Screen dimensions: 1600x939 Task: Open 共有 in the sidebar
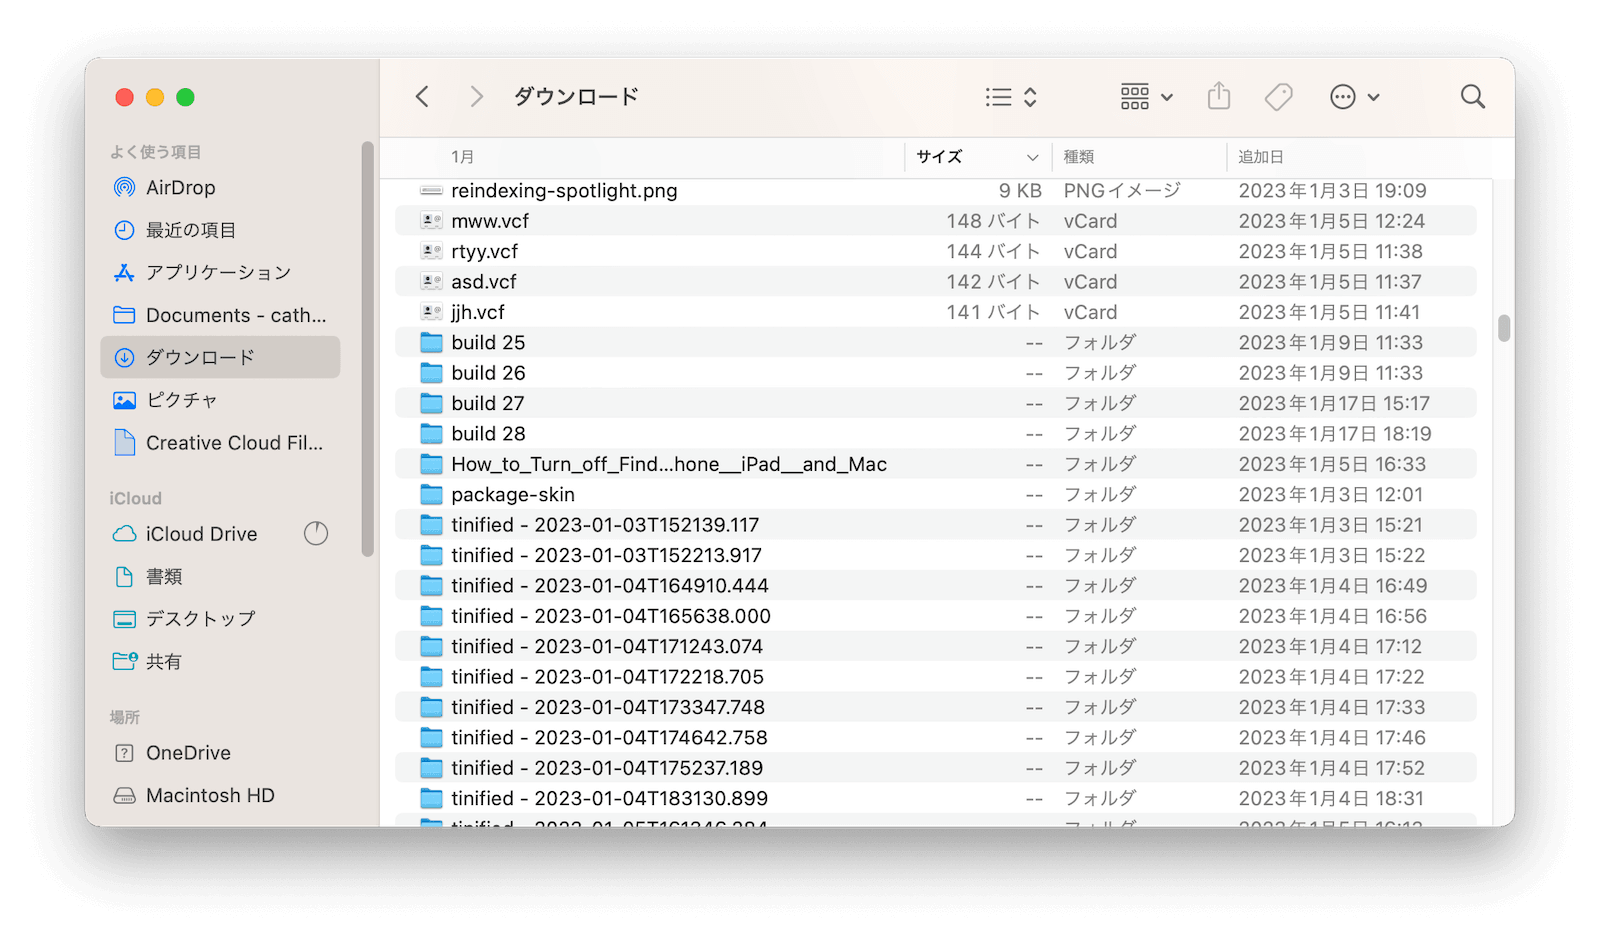coord(220,661)
